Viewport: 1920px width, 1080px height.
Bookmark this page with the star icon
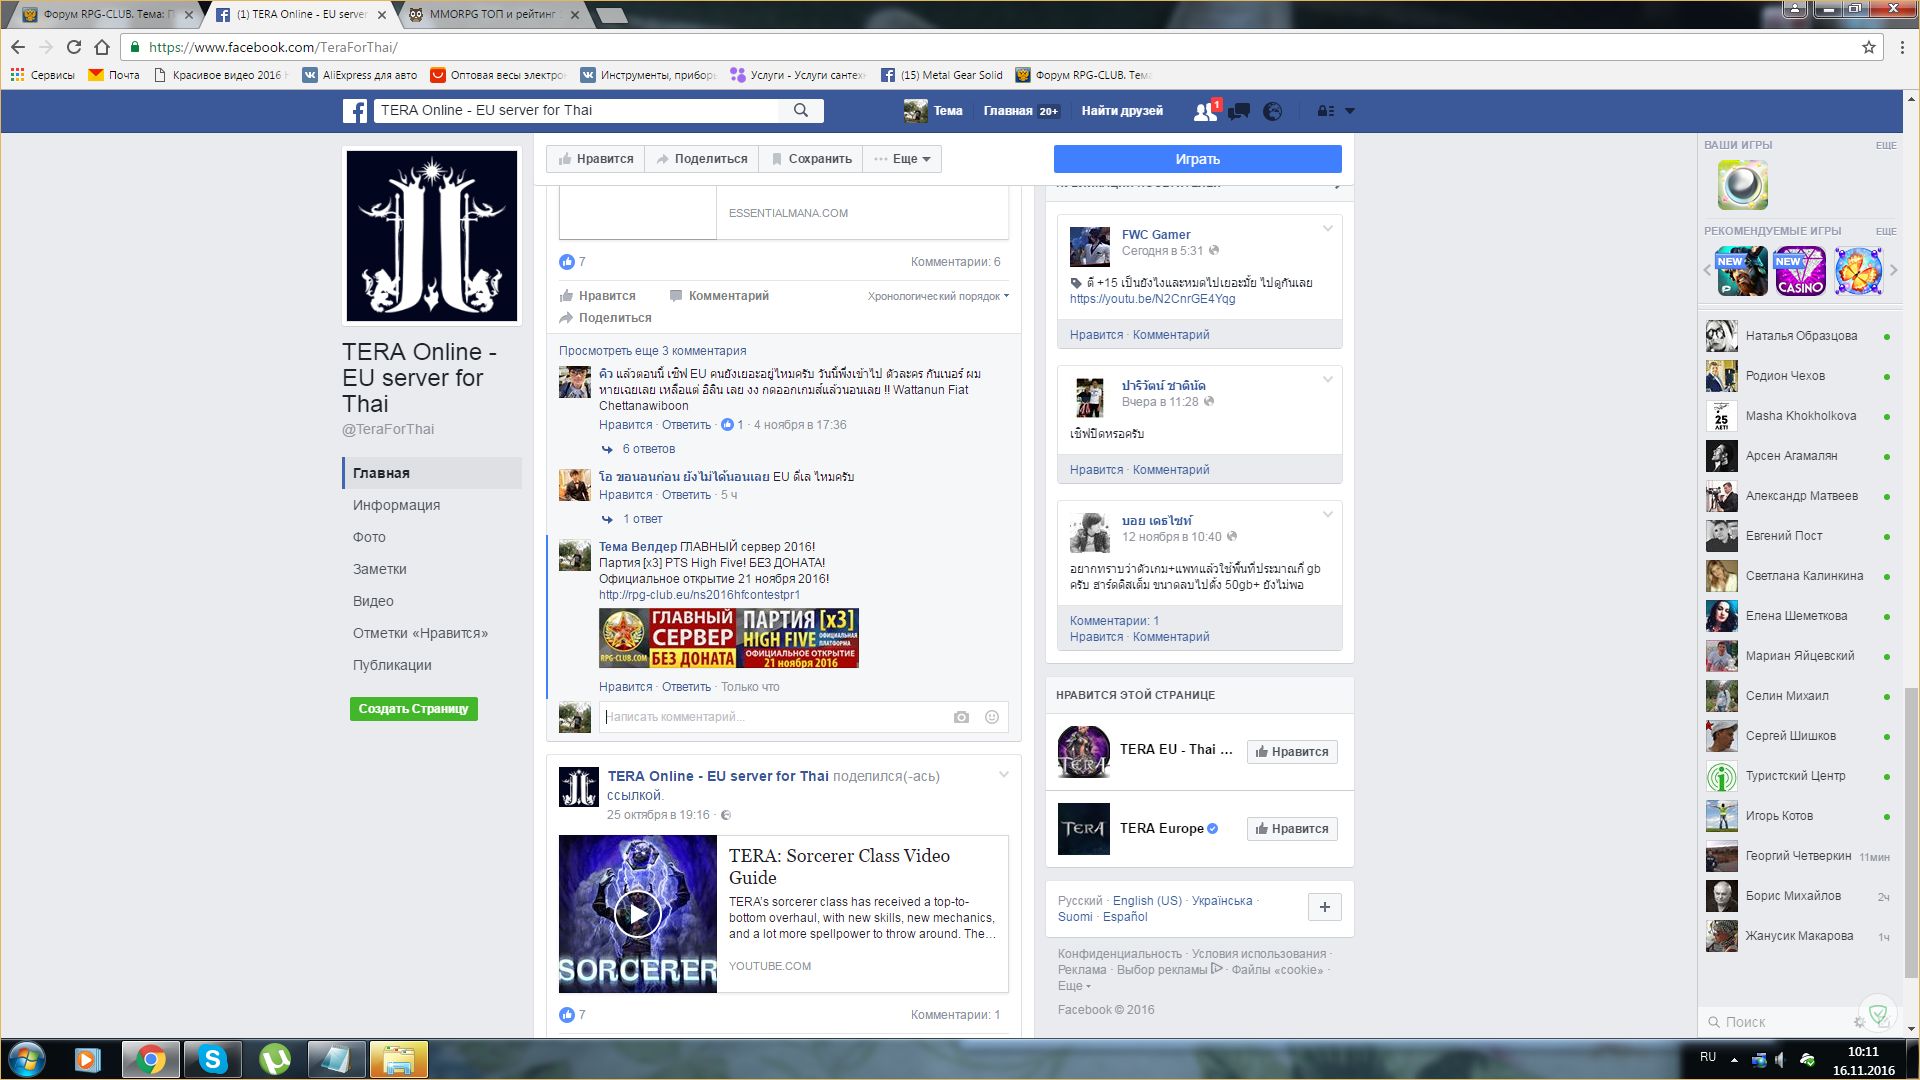click(1868, 47)
